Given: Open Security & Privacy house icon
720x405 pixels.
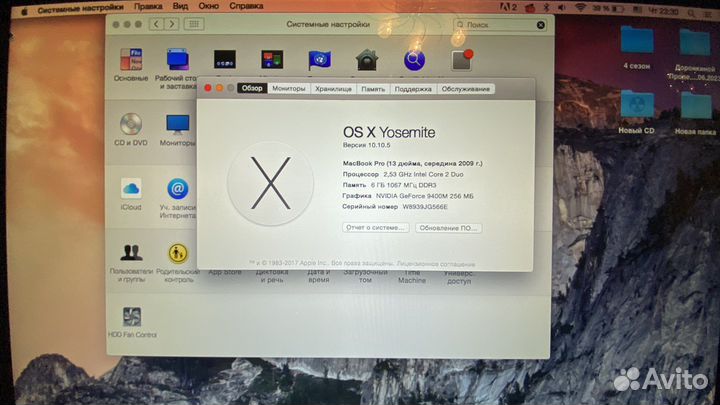Looking at the screenshot, I should point(366,60).
